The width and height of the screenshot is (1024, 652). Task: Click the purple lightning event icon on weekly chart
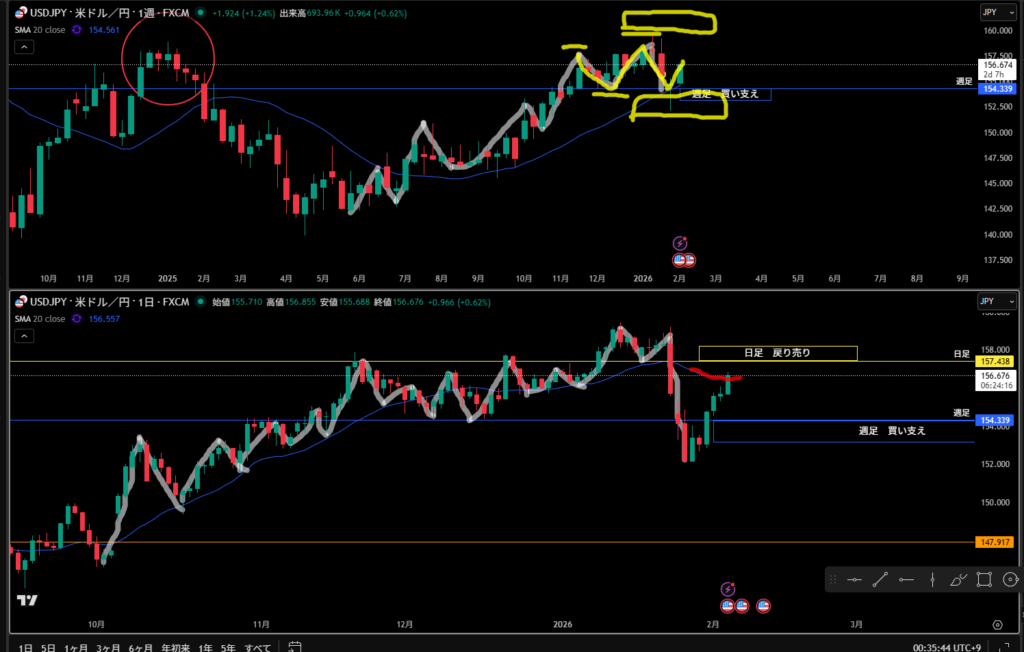(x=680, y=243)
